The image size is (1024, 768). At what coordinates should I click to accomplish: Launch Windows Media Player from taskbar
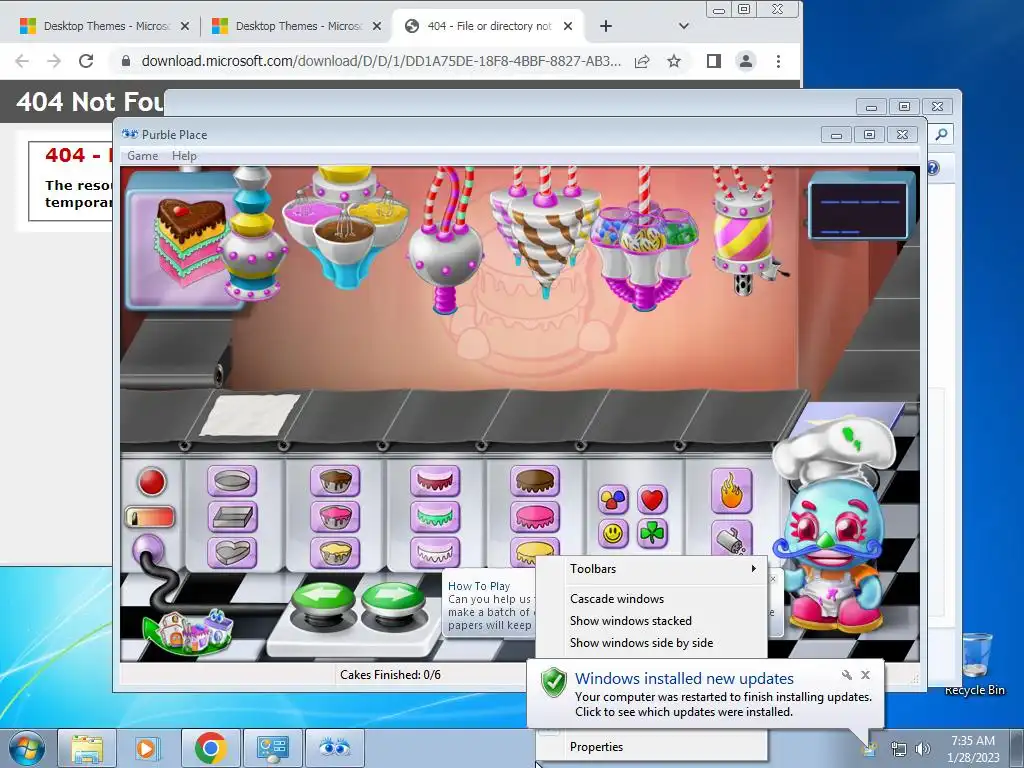pos(148,748)
